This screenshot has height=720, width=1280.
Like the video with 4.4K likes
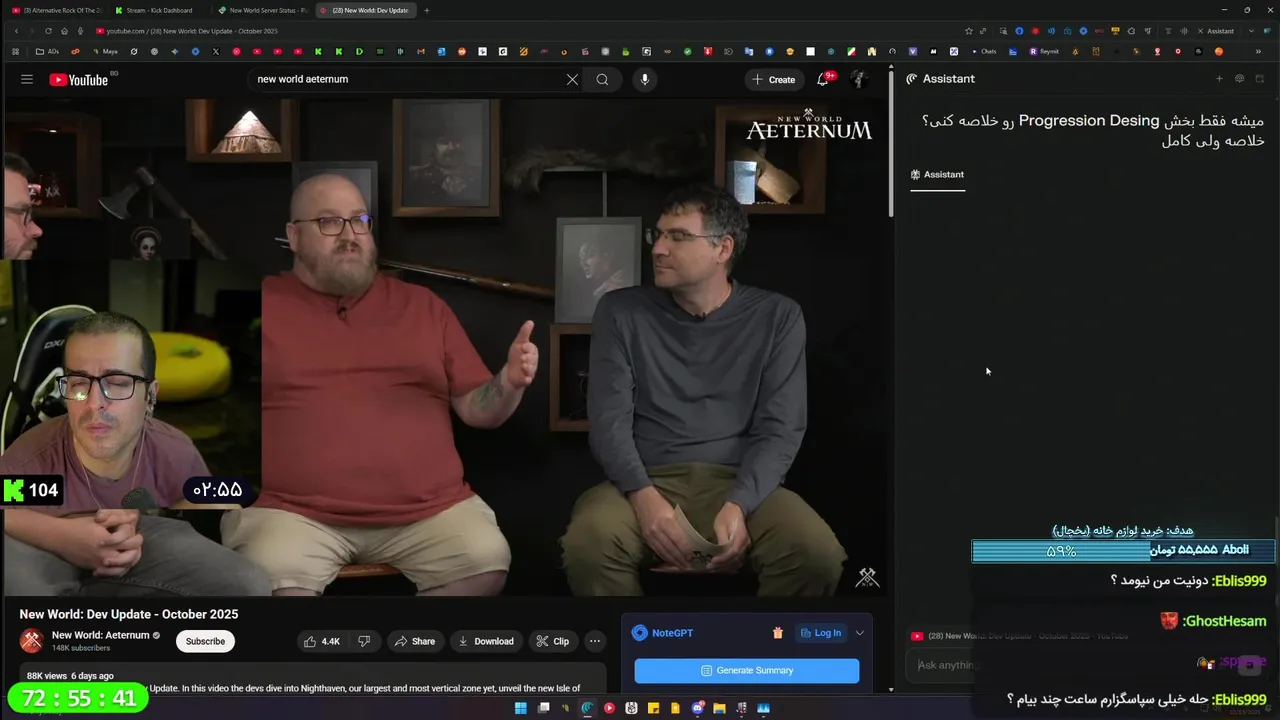[322, 641]
